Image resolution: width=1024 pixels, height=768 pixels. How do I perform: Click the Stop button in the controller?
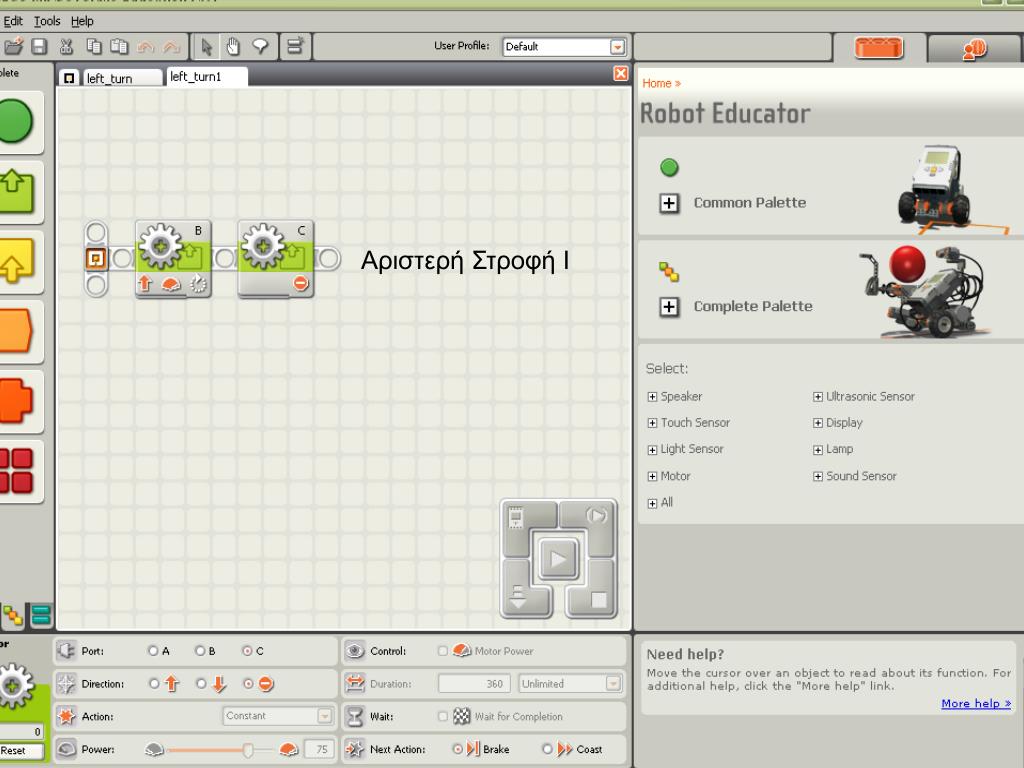pyautogui.click(x=598, y=600)
